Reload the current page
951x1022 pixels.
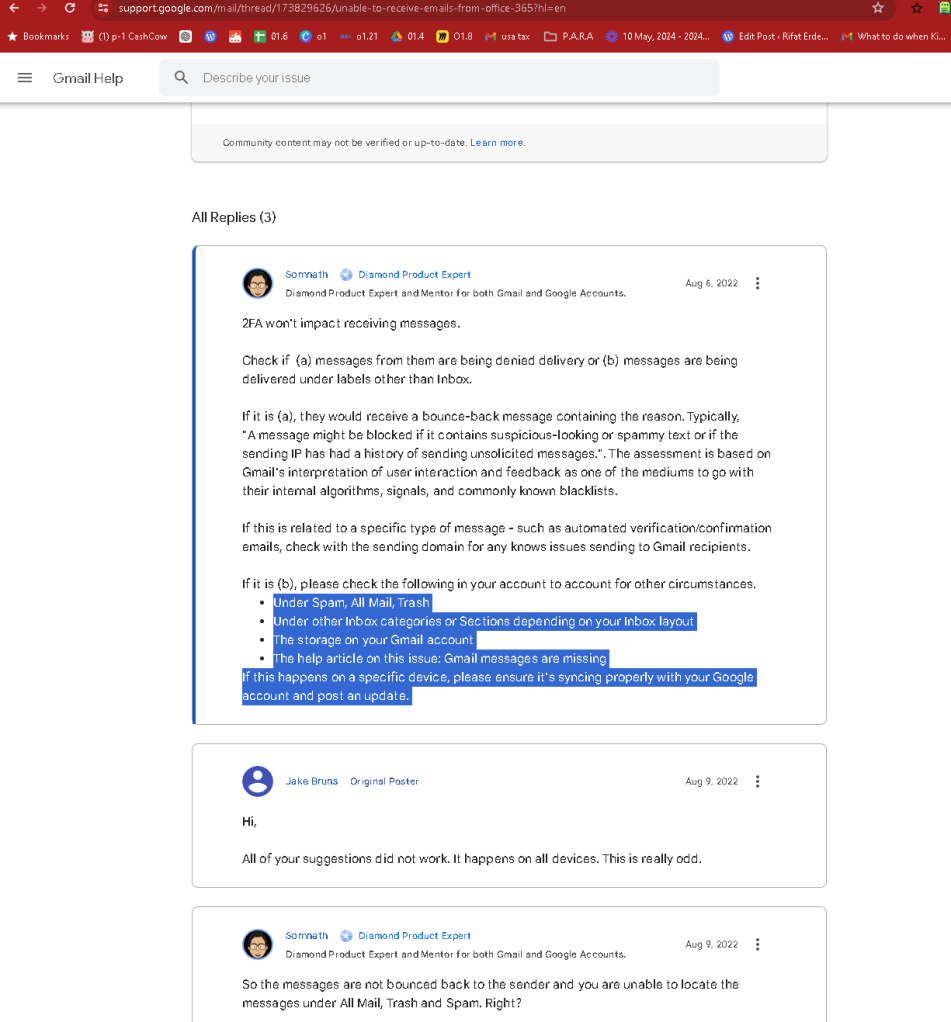pyautogui.click(x=70, y=8)
